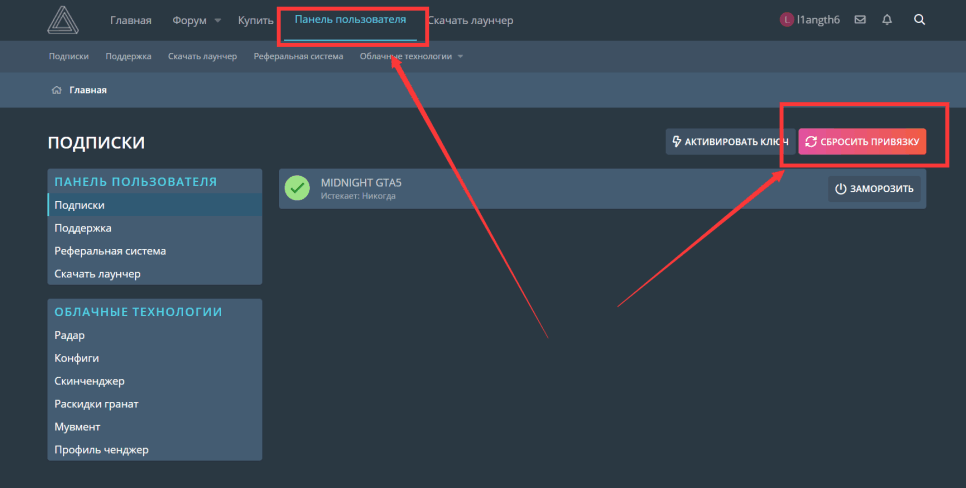Open Реферальная система in sidebar
The height and width of the screenshot is (488, 966).
110,251
